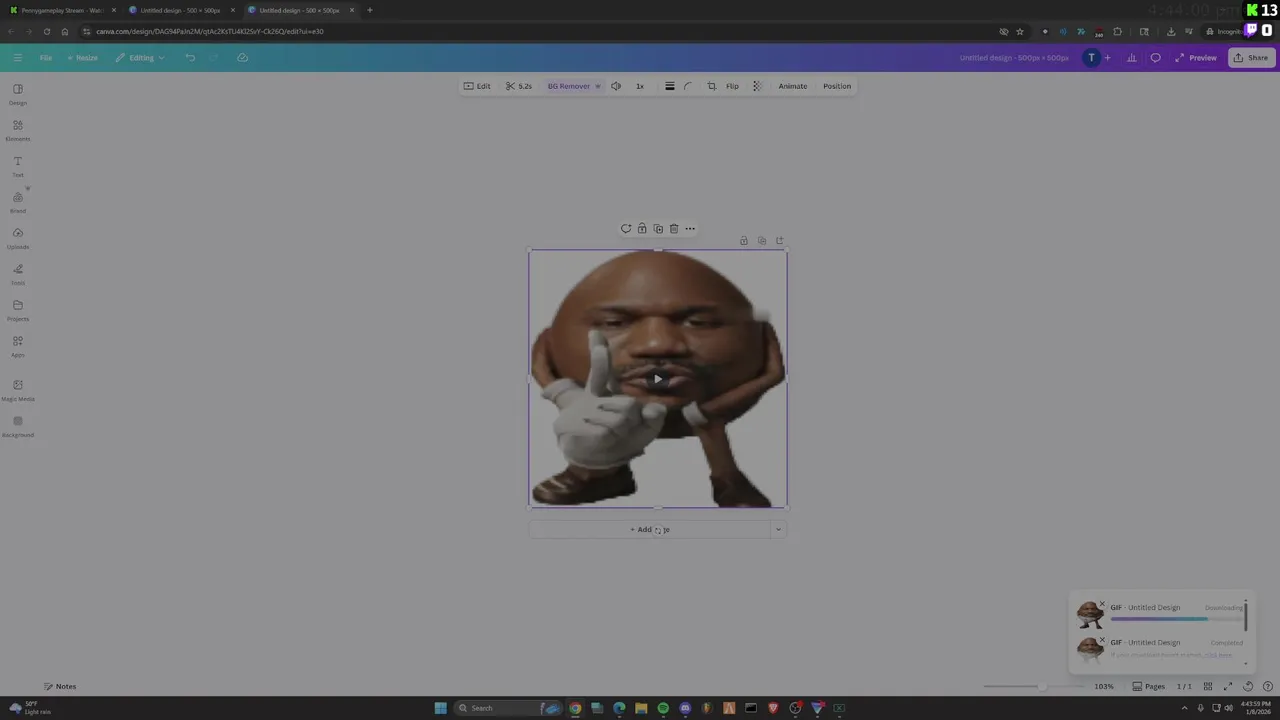1280x720 pixels.
Task: Open the Design panel in sidebar
Action: (18, 94)
